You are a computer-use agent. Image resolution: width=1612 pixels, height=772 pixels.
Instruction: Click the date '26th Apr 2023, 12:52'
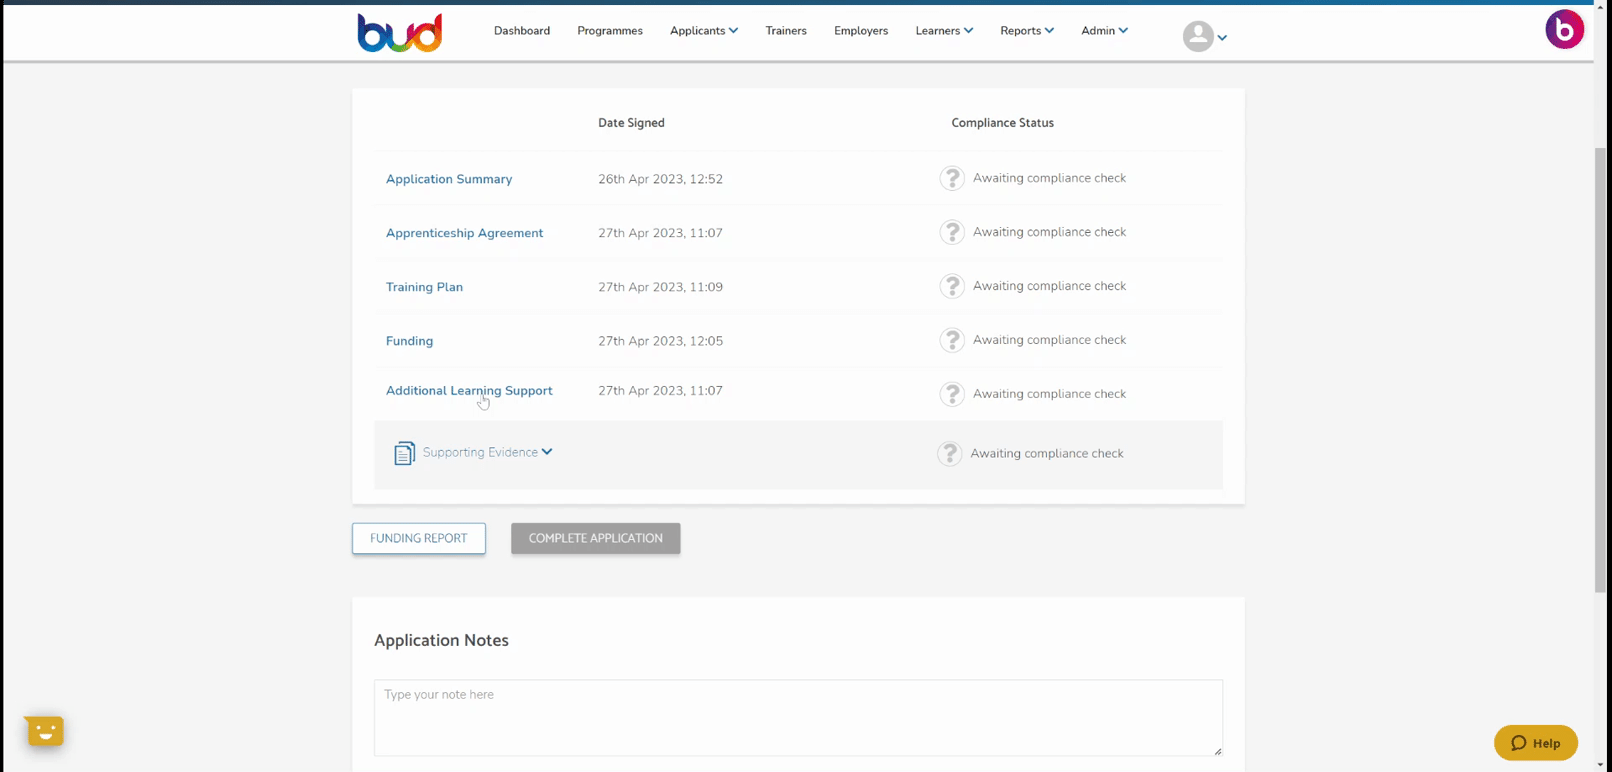point(660,179)
